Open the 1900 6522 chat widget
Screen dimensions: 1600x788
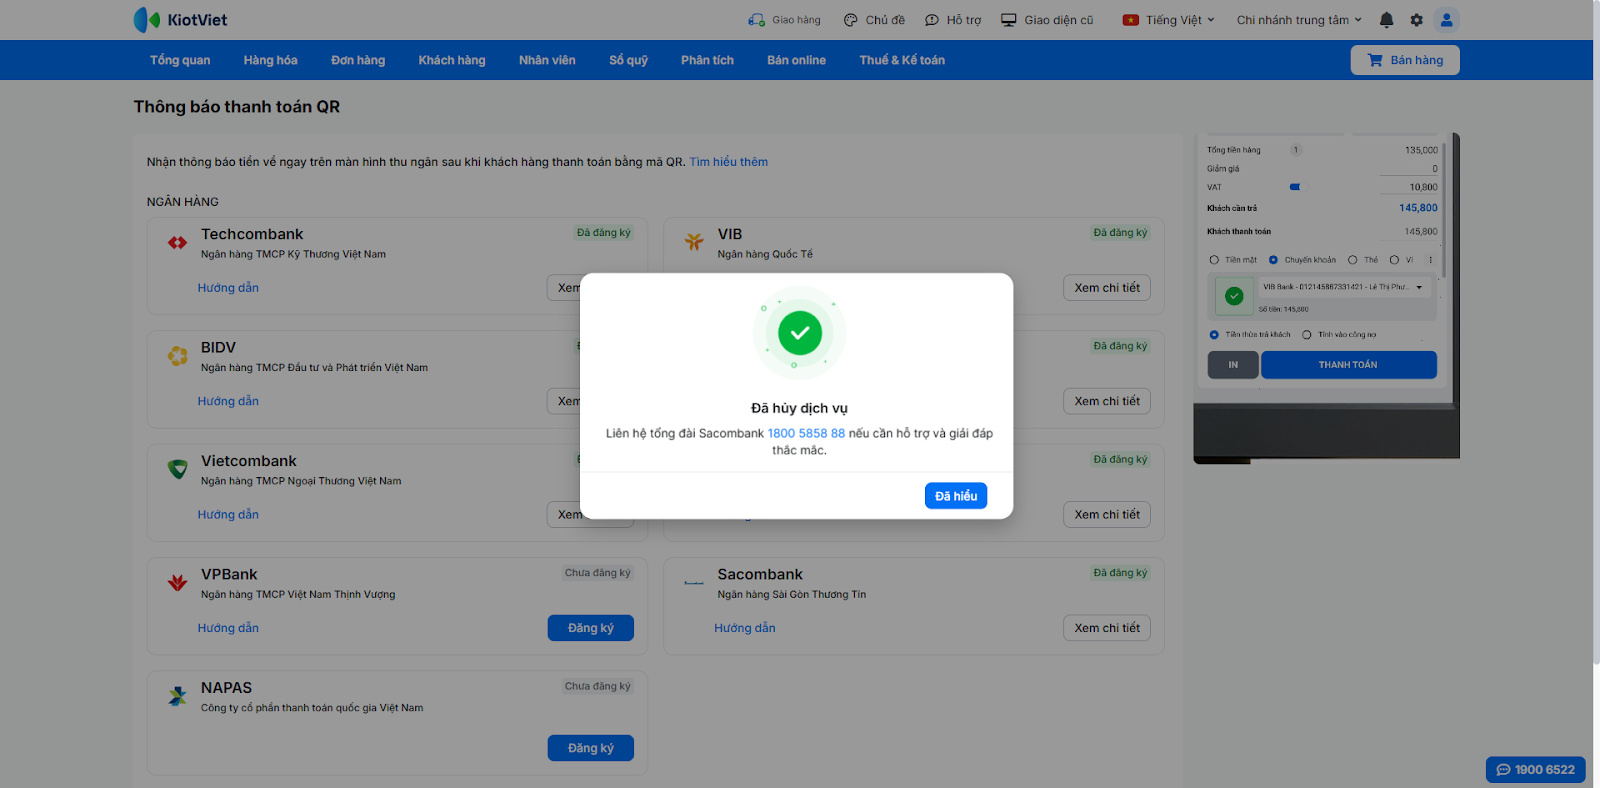pyautogui.click(x=1536, y=770)
